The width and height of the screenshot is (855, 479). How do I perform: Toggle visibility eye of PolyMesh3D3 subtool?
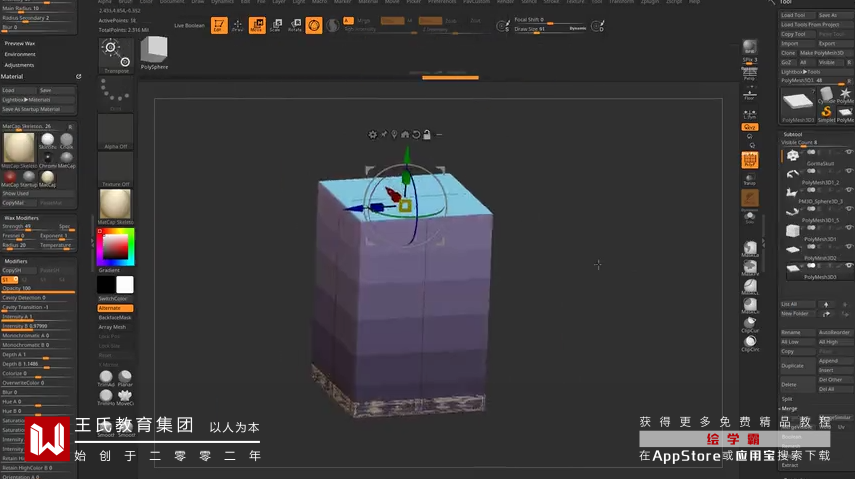(x=848, y=266)
